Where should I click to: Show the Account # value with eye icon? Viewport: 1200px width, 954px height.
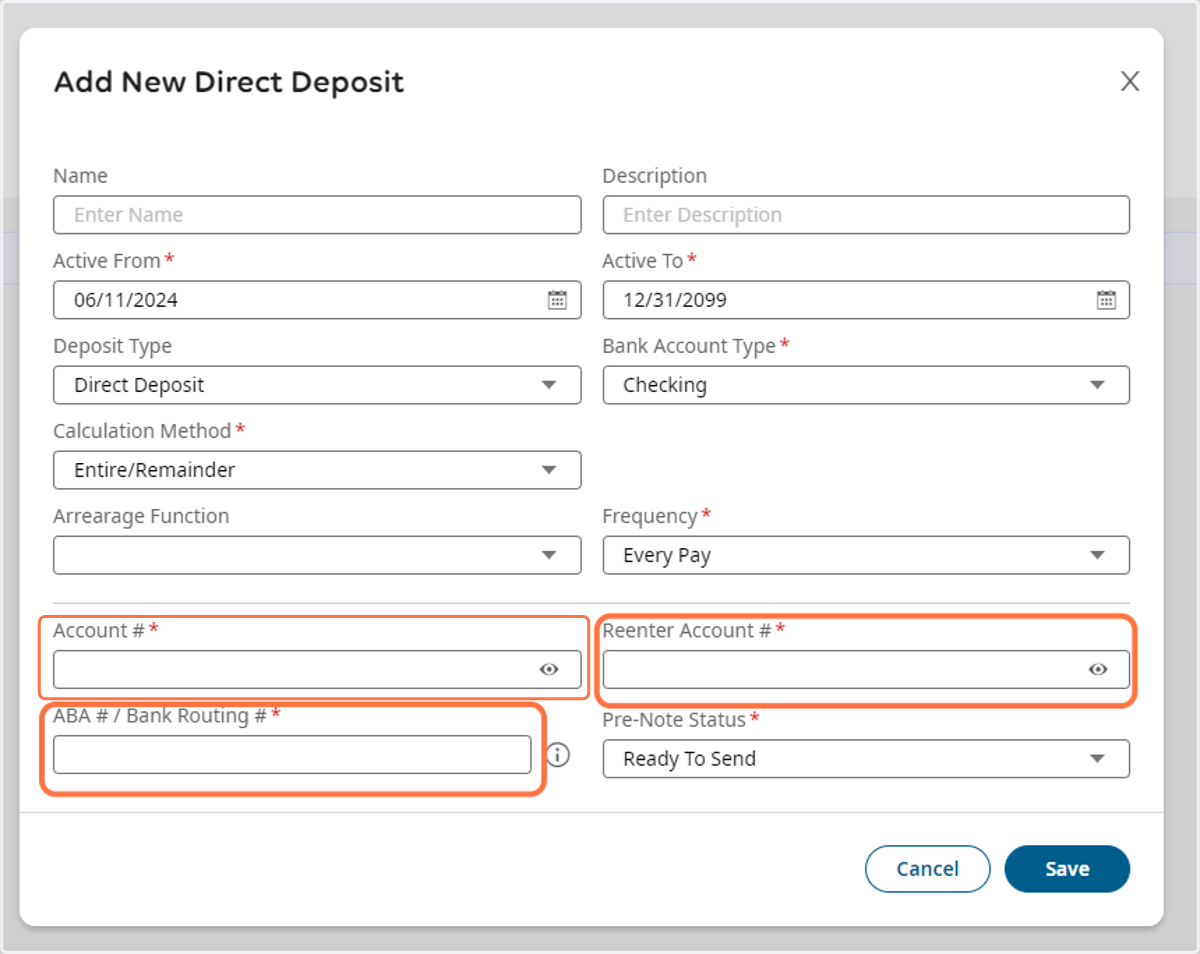pyautogui.click(x=549, y=670)
